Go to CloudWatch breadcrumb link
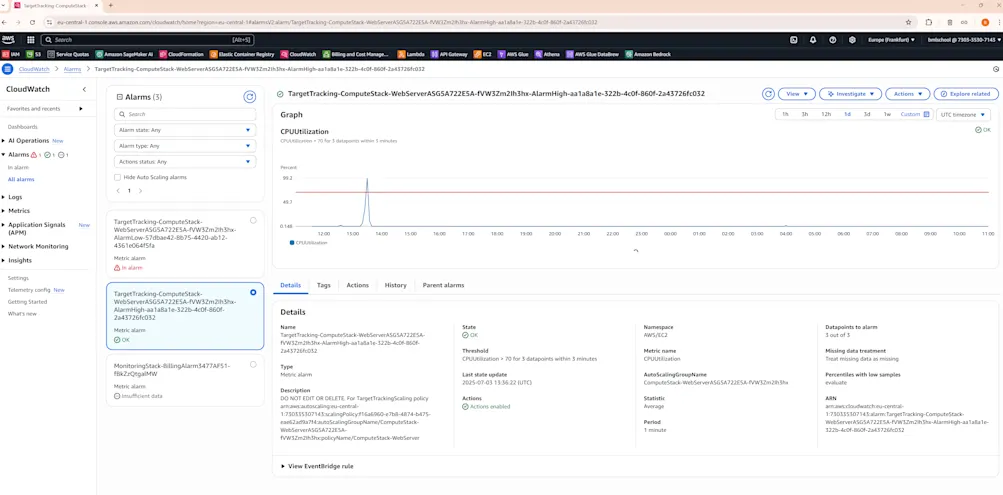This screenshot has height=495, width=1003. tap(34, 69)
